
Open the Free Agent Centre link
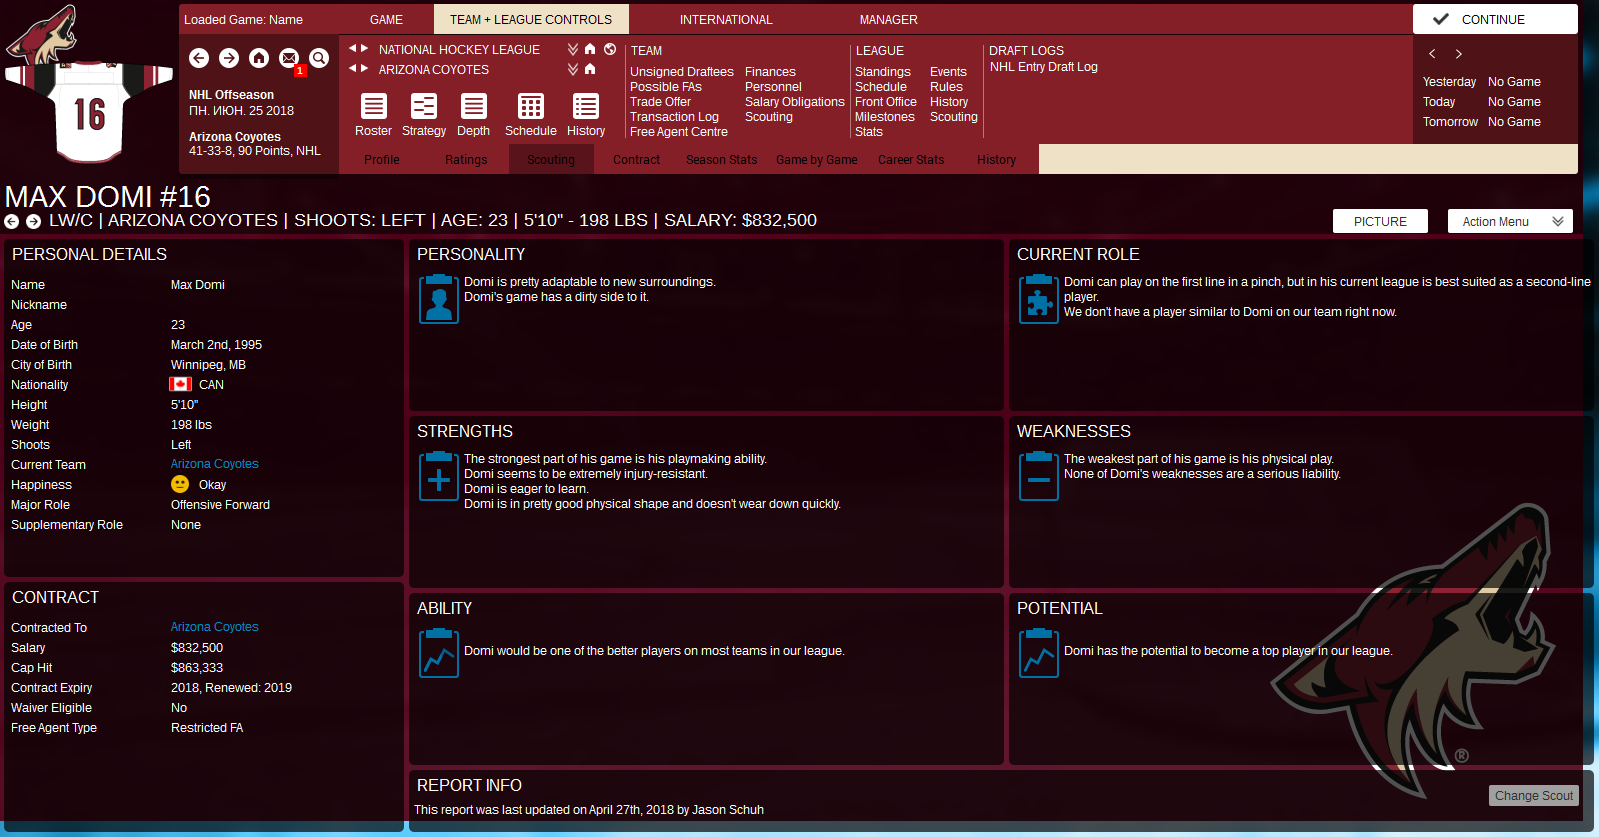pyautogui.click(x=679, y=132)
